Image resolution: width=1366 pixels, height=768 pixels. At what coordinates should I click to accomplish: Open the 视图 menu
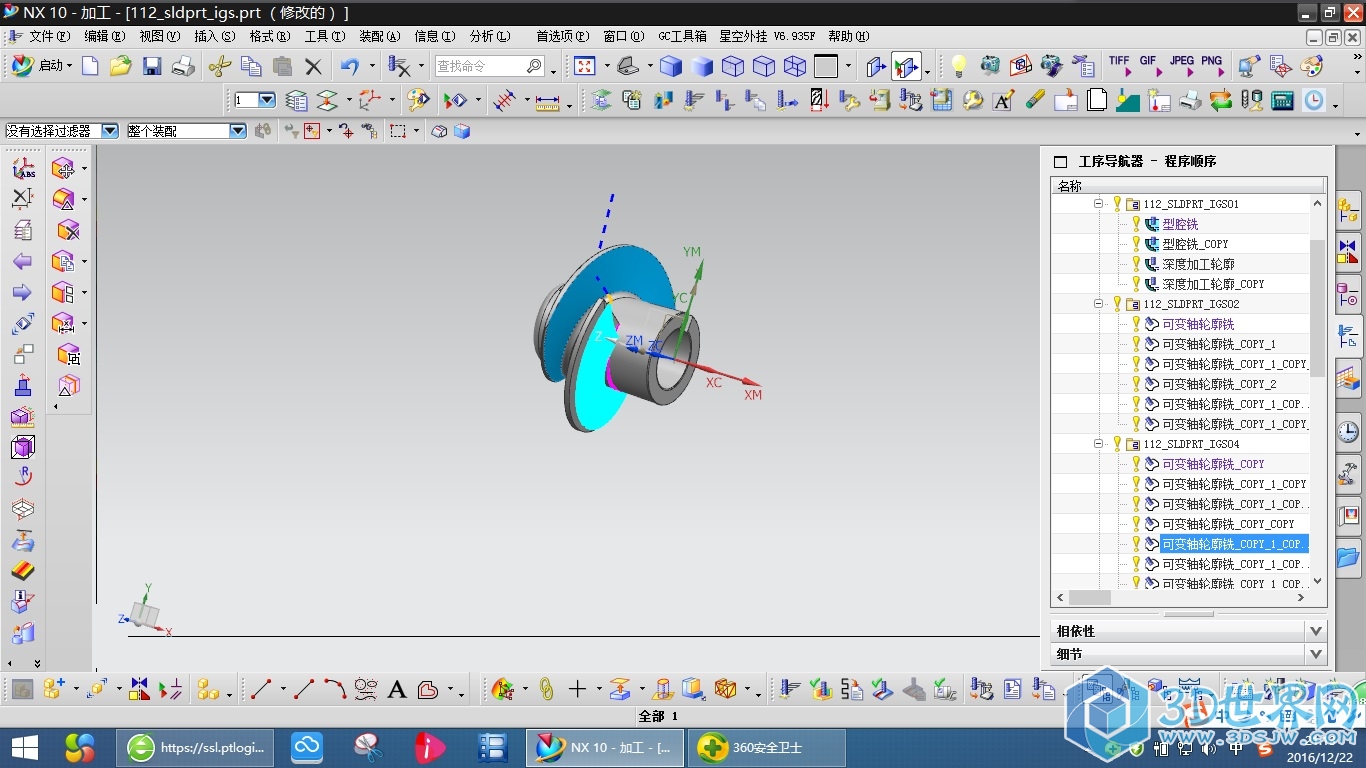click(x=160, y=36)
